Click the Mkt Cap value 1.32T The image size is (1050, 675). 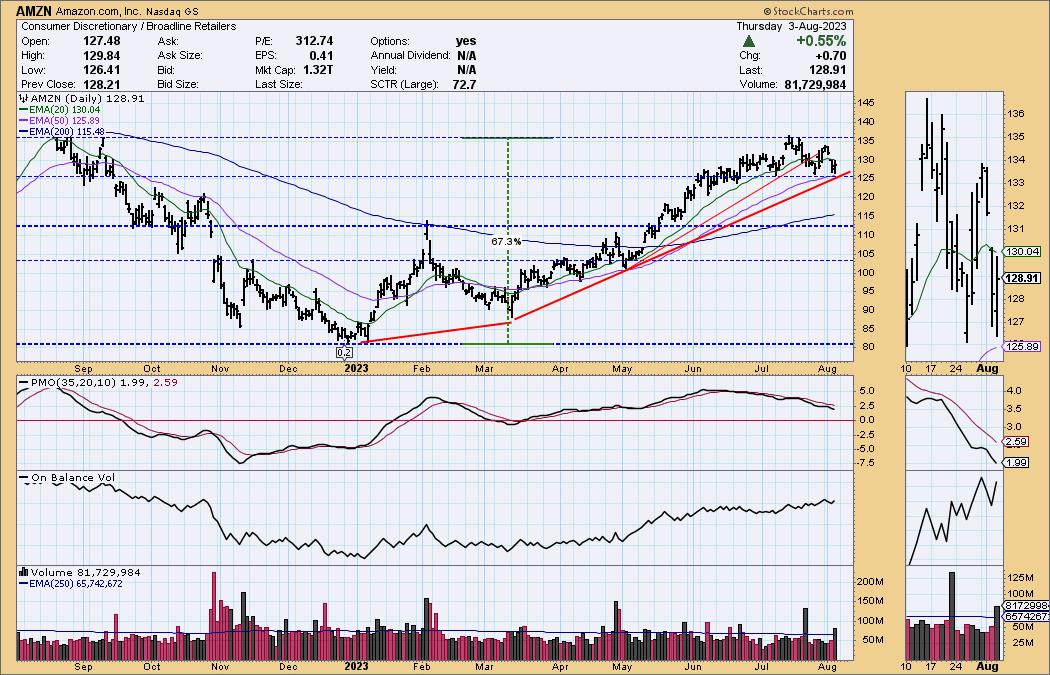coord(317,70)
